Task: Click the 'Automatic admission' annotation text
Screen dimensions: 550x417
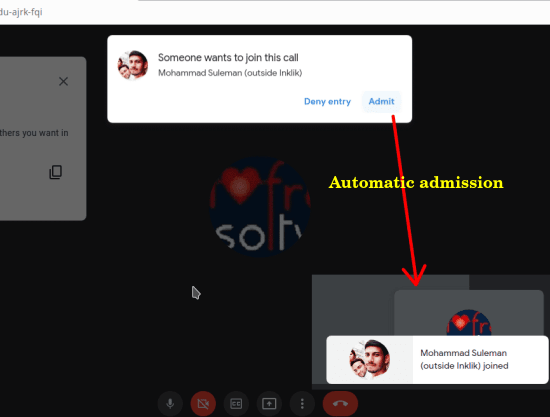Action: tap(416, 182)
